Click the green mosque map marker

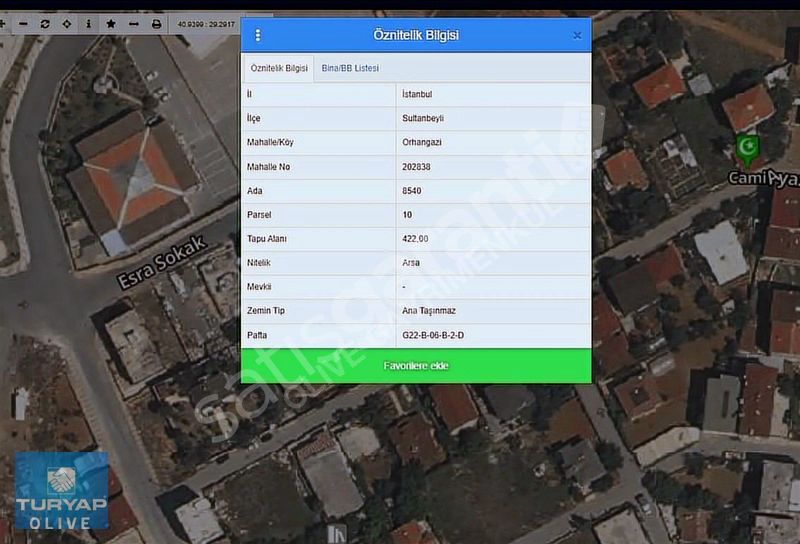(748, 151)
